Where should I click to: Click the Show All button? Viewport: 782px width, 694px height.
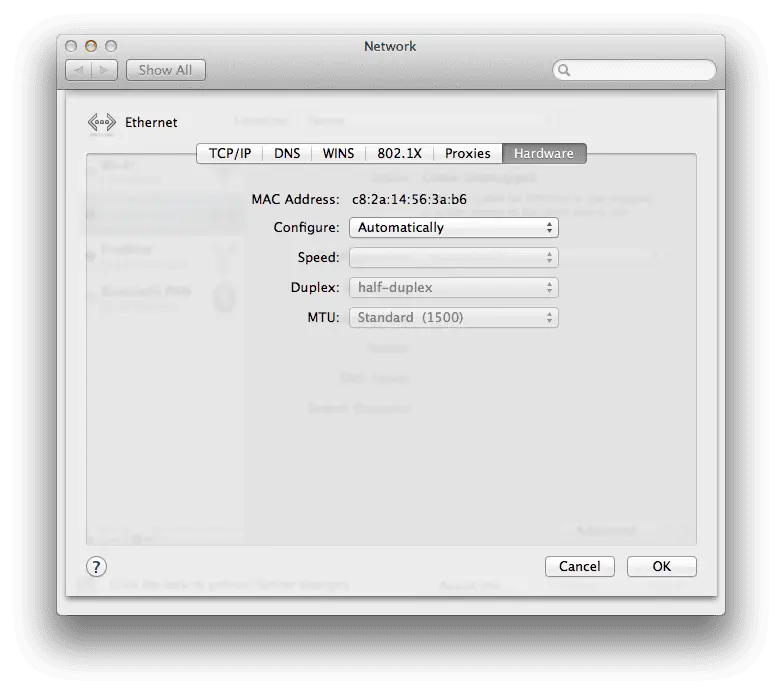166,70
